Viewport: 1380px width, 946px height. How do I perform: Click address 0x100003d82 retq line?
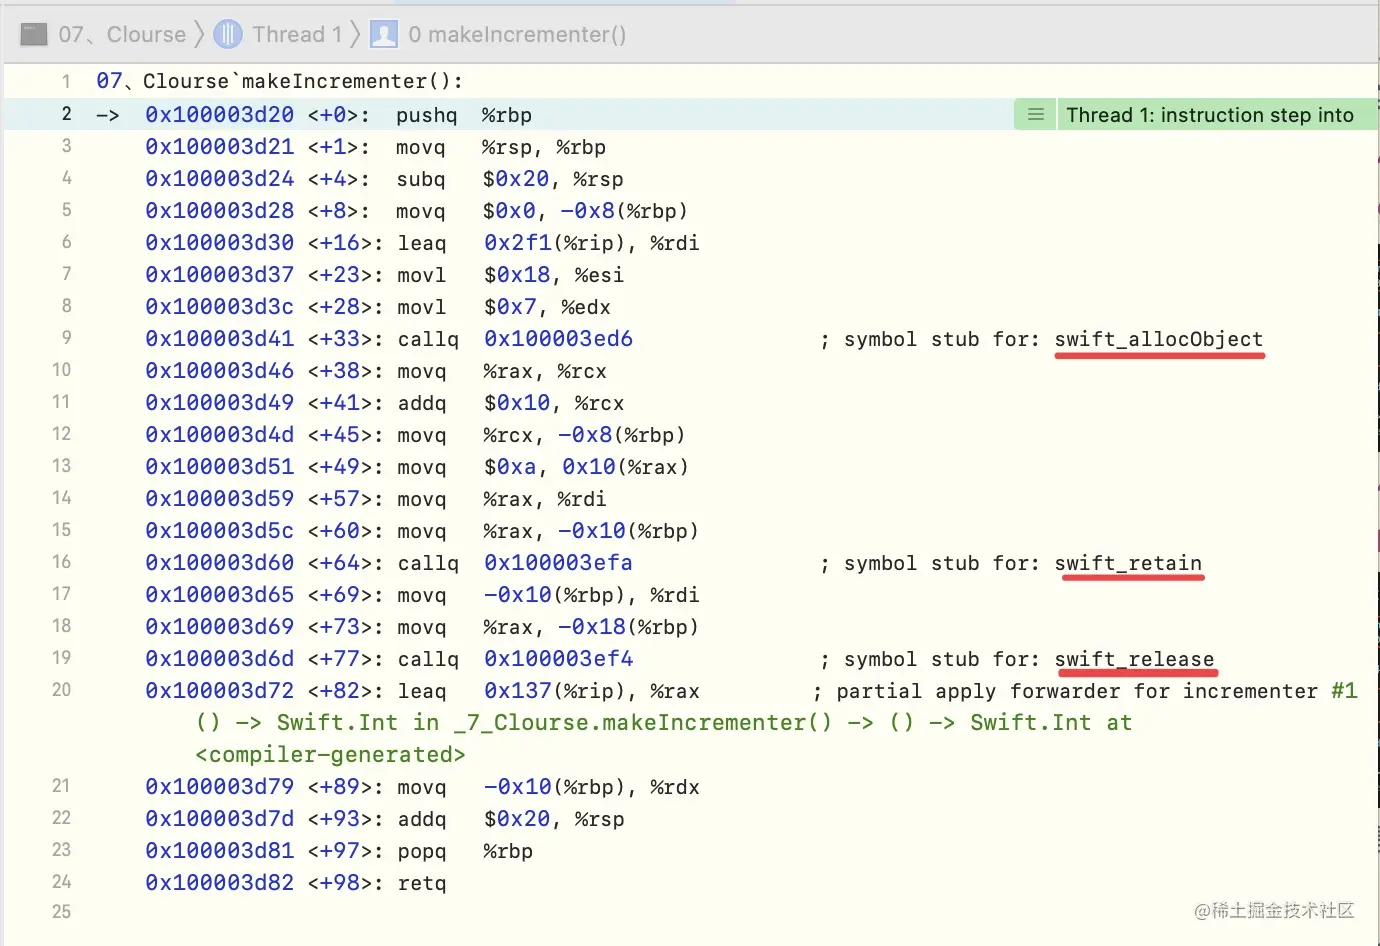tap(220, 883)
